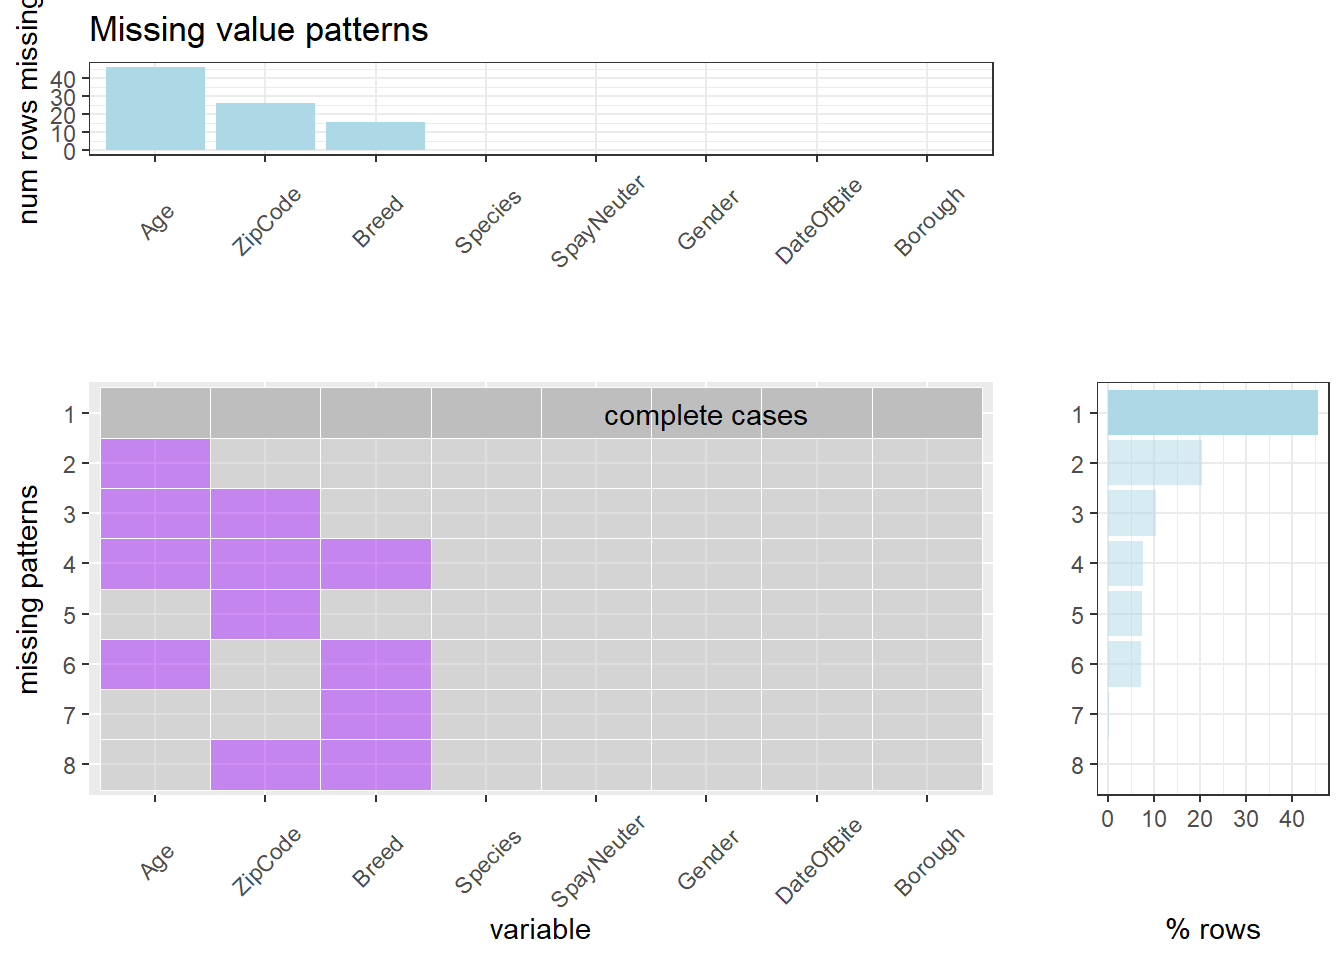
Task: Click pattern 3 bar in % rows chart
Action: (1131, 513)
